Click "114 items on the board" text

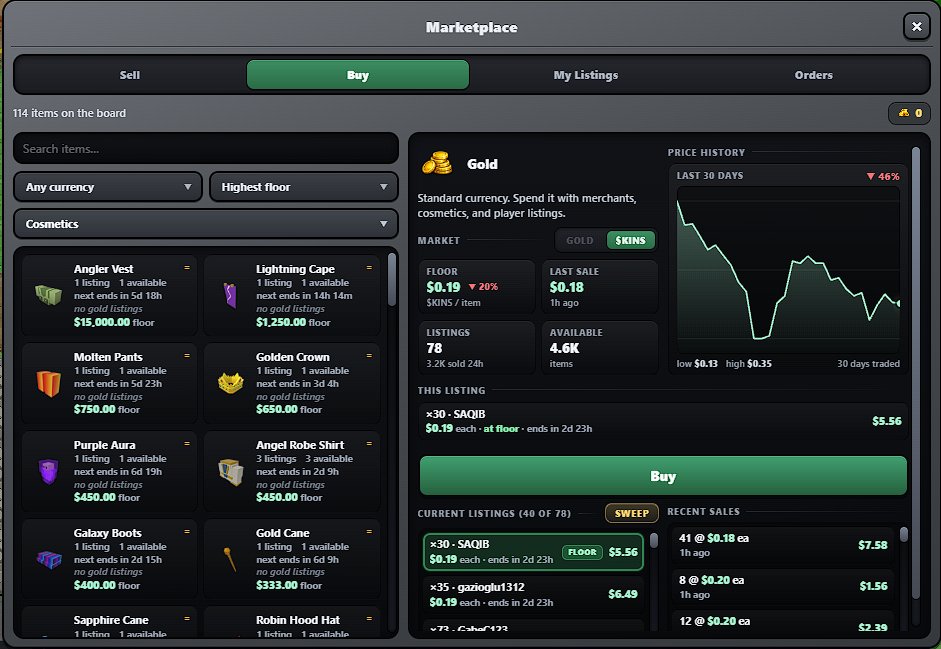point(70,113)
